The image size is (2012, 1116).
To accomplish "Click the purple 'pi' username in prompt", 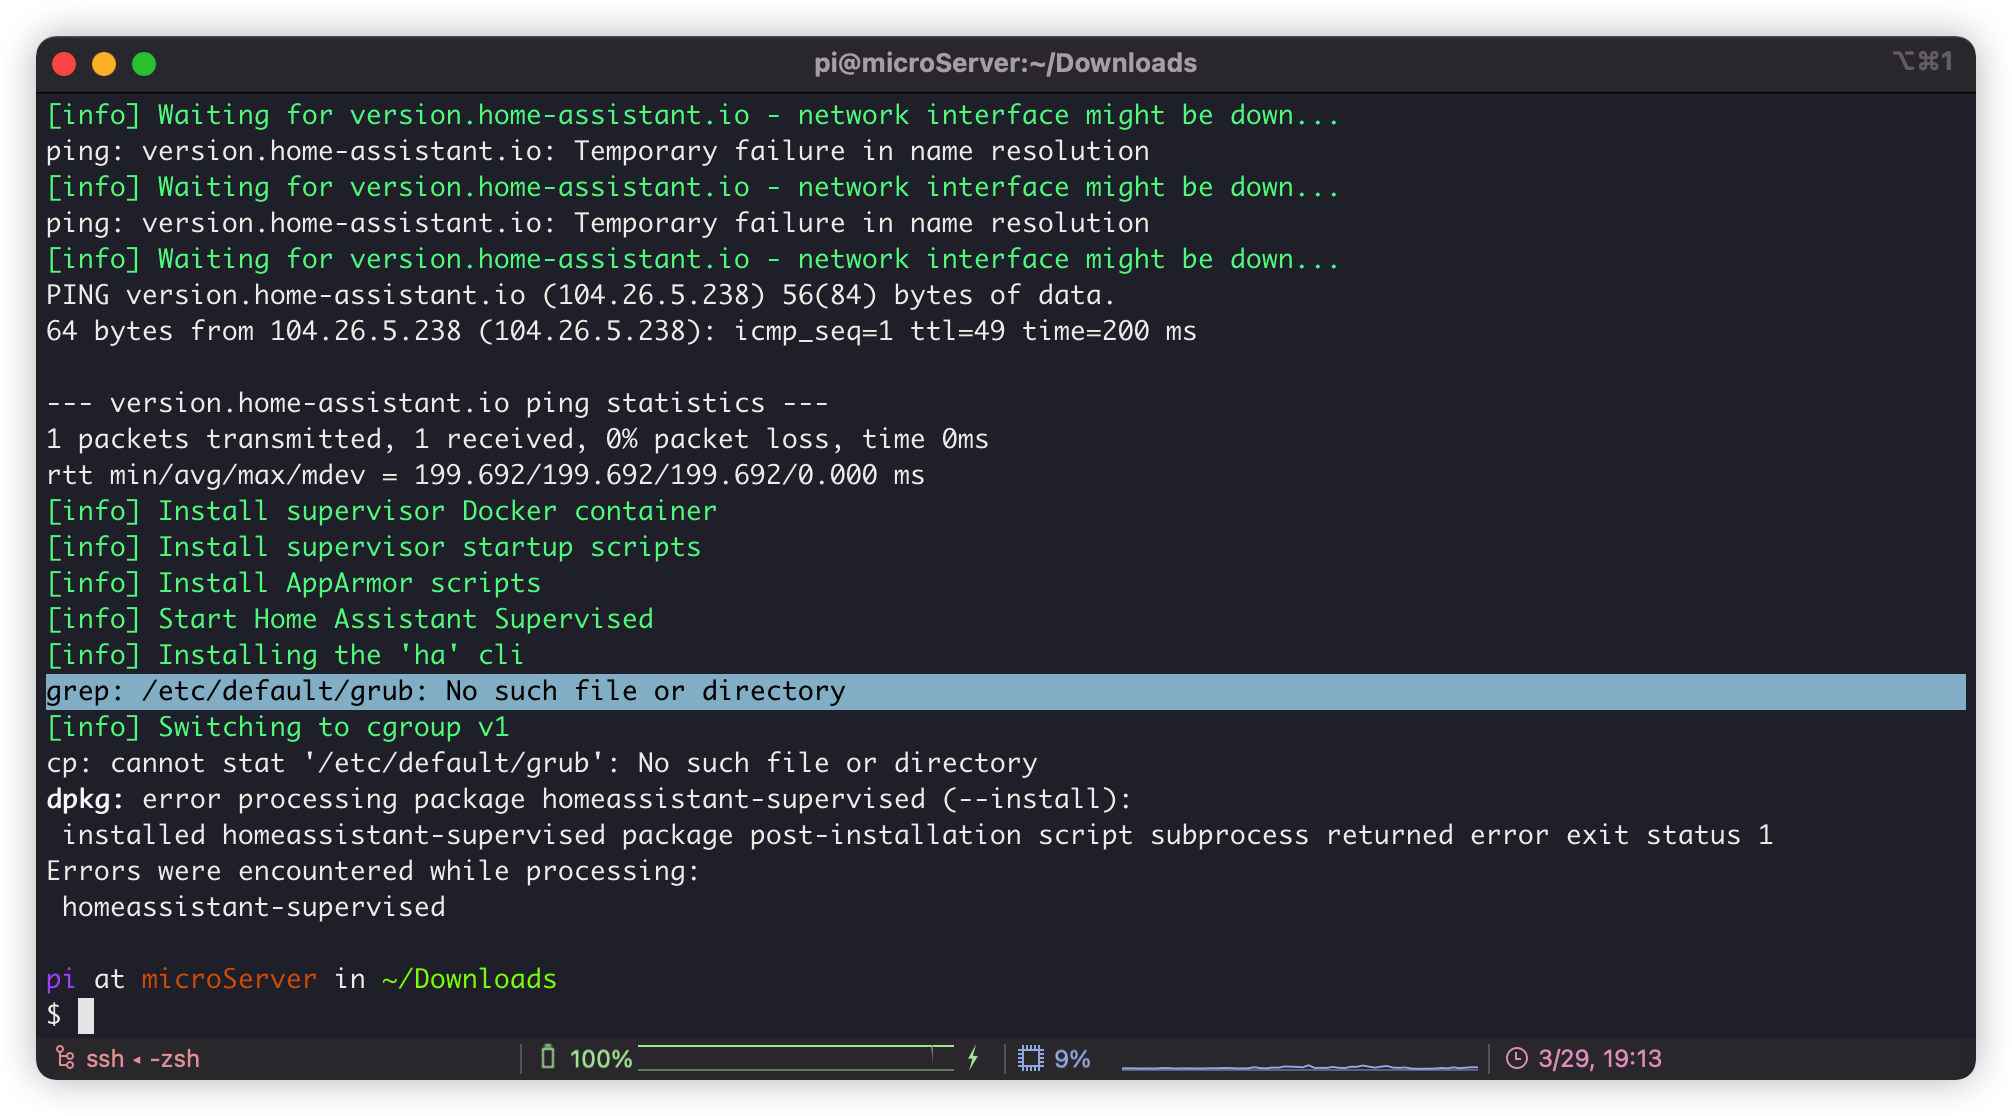I will coord(61,979).
